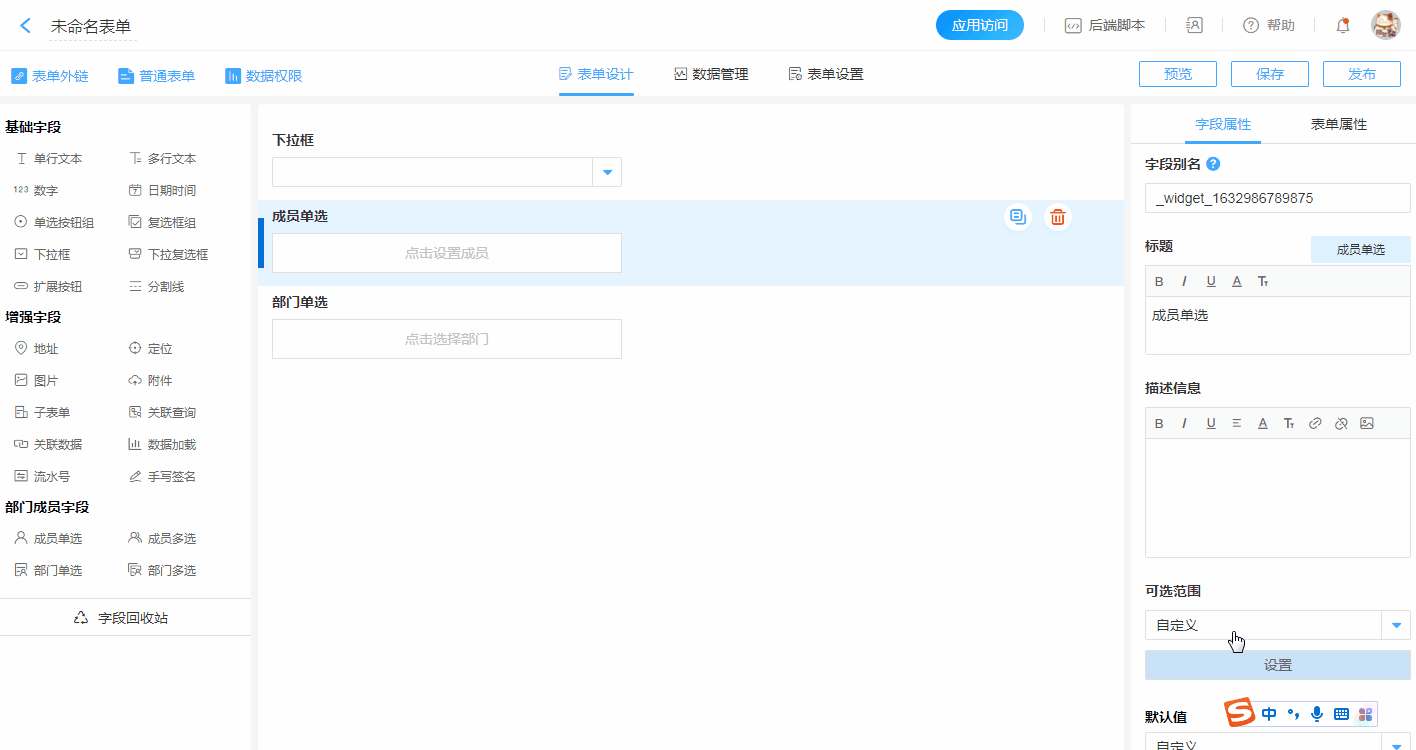The width and height of the screenshot is (1416, 750).
Task: Delete the selected 成员单选 field
Action: tap(1058, 216)
